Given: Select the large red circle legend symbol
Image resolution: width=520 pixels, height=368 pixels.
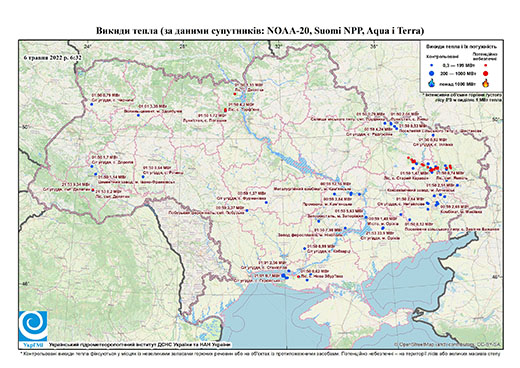Looking at the screenshot, I should tap(486, 73).
